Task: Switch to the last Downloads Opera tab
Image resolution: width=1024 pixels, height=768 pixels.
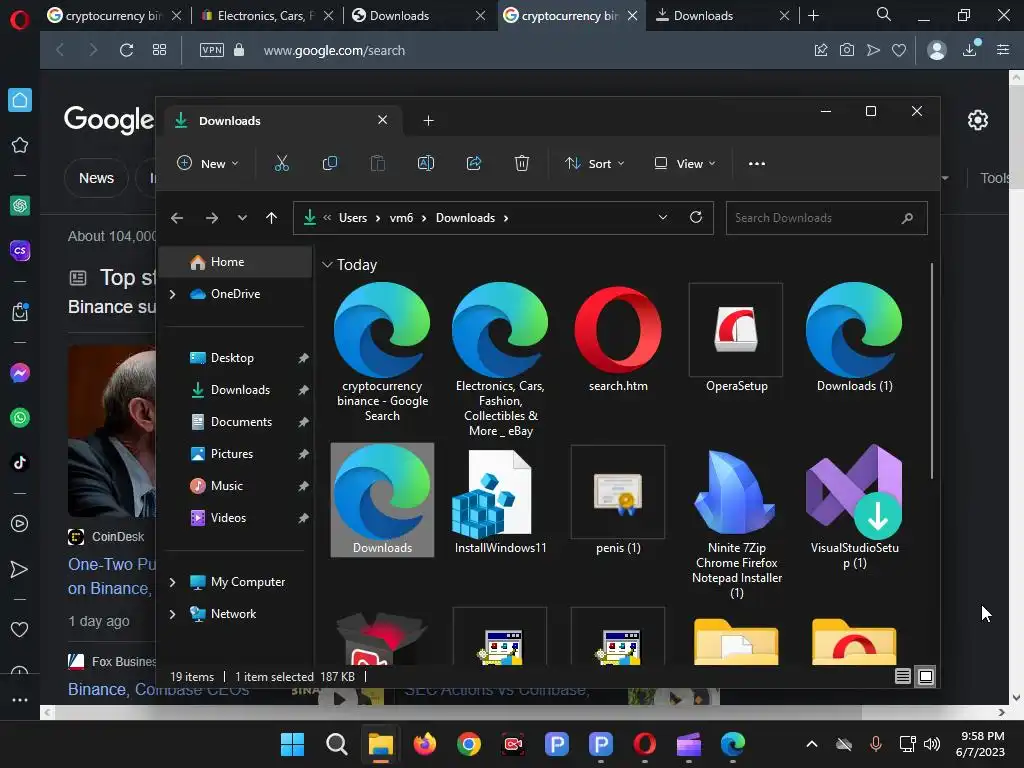Action: 721,16
